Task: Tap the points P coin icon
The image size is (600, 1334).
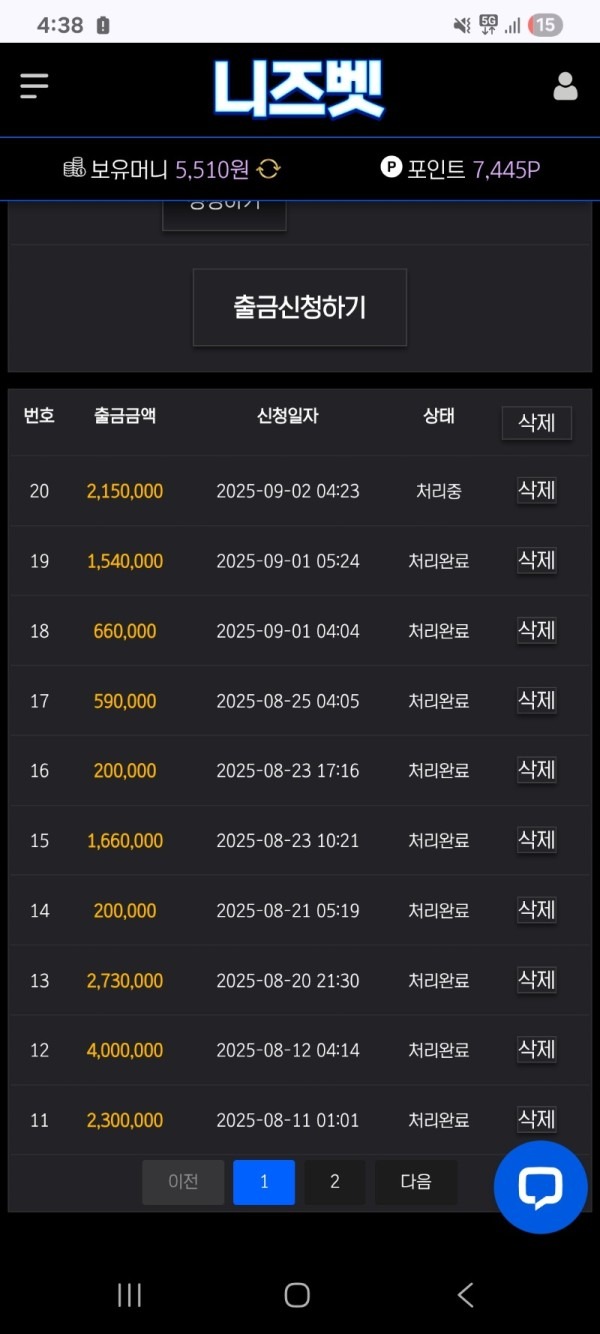Action: tap(391, 167)
